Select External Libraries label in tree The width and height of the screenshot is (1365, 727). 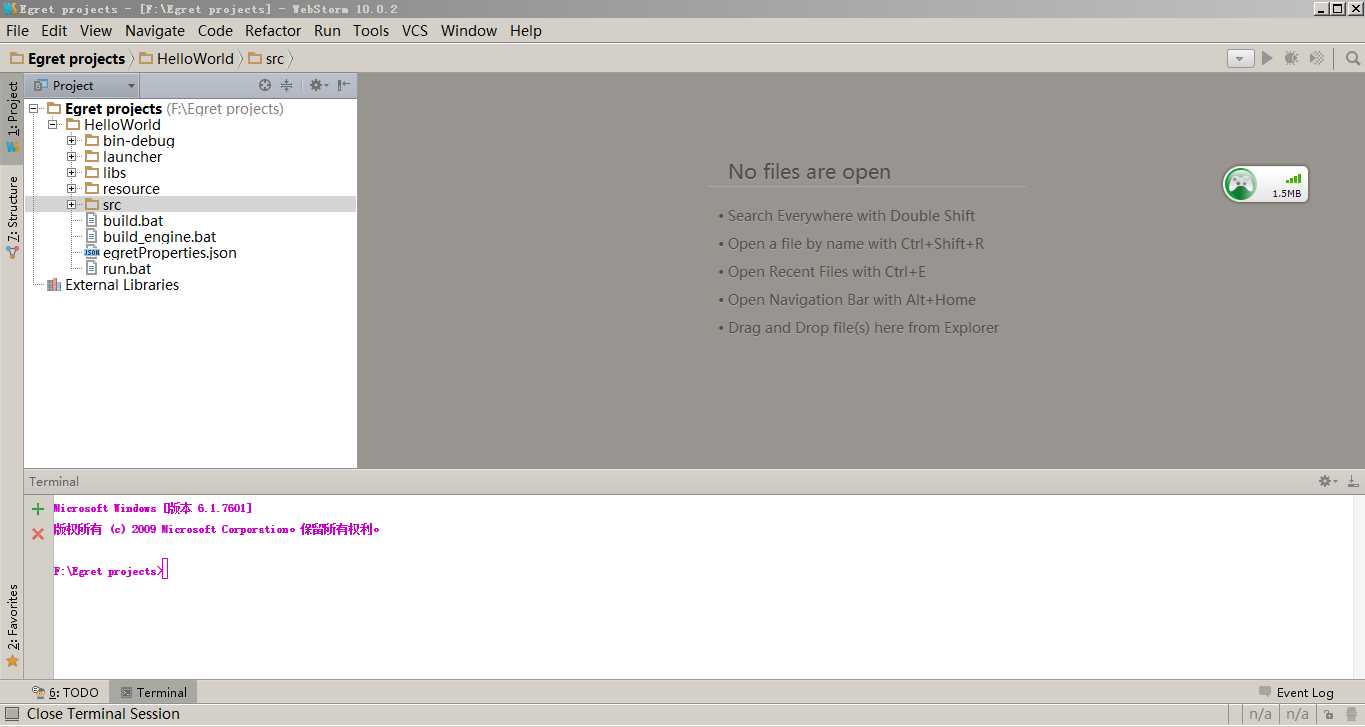tap(122, 285)
